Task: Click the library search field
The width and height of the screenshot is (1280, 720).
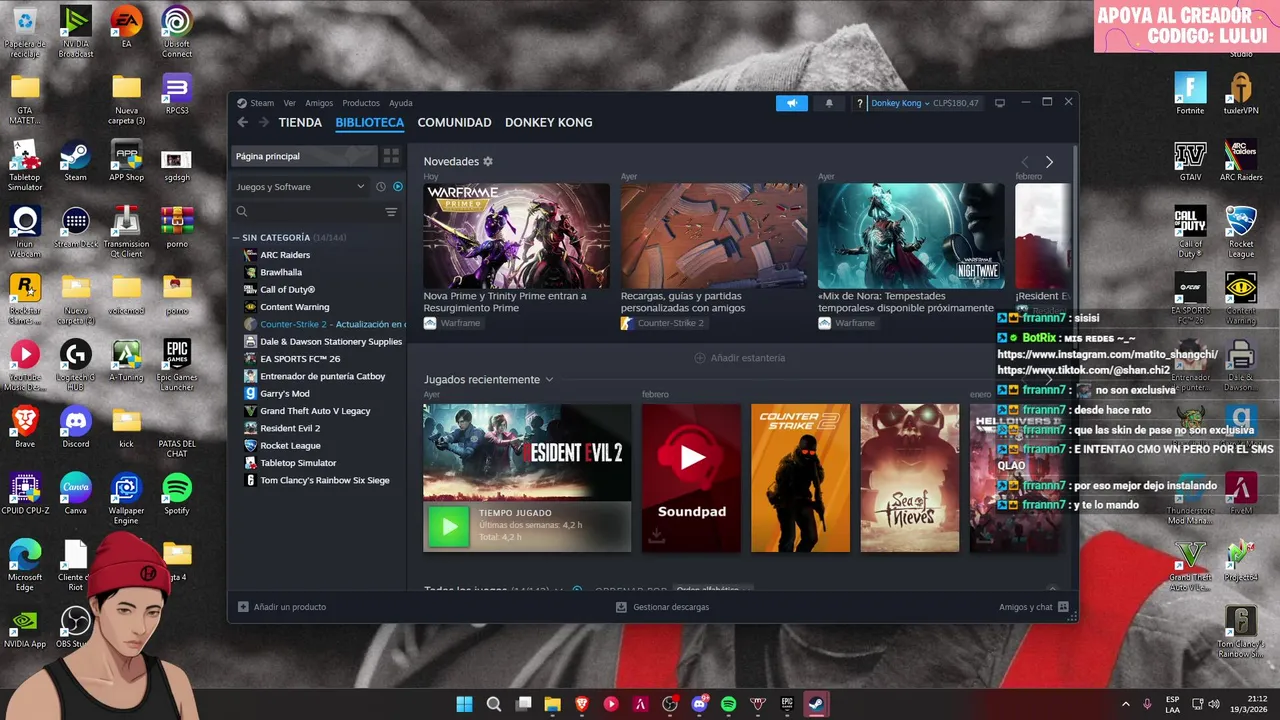Action: pyautogui.click(x=307, y=212)
